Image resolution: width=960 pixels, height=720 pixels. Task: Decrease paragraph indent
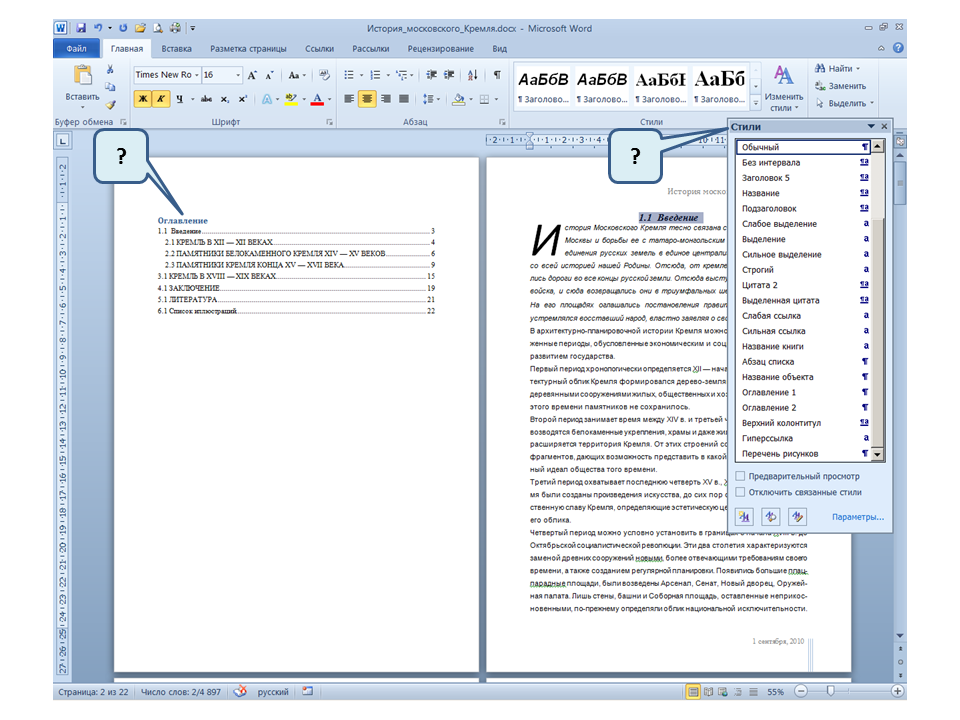coord(432,75)
